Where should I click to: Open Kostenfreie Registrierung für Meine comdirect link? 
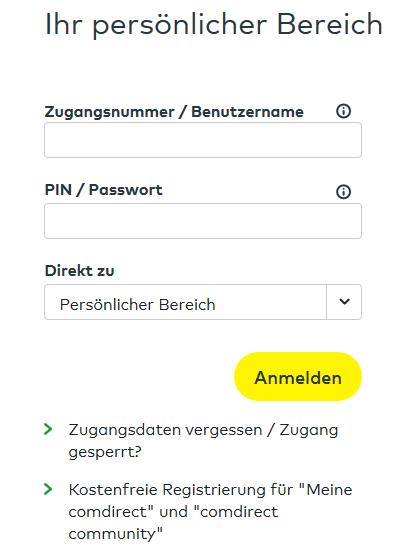click(x=210, y=511)
